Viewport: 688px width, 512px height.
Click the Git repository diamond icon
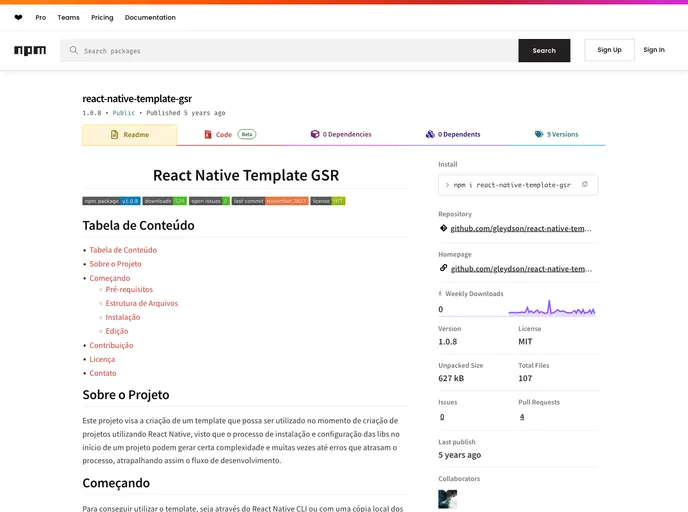(443, 228)
